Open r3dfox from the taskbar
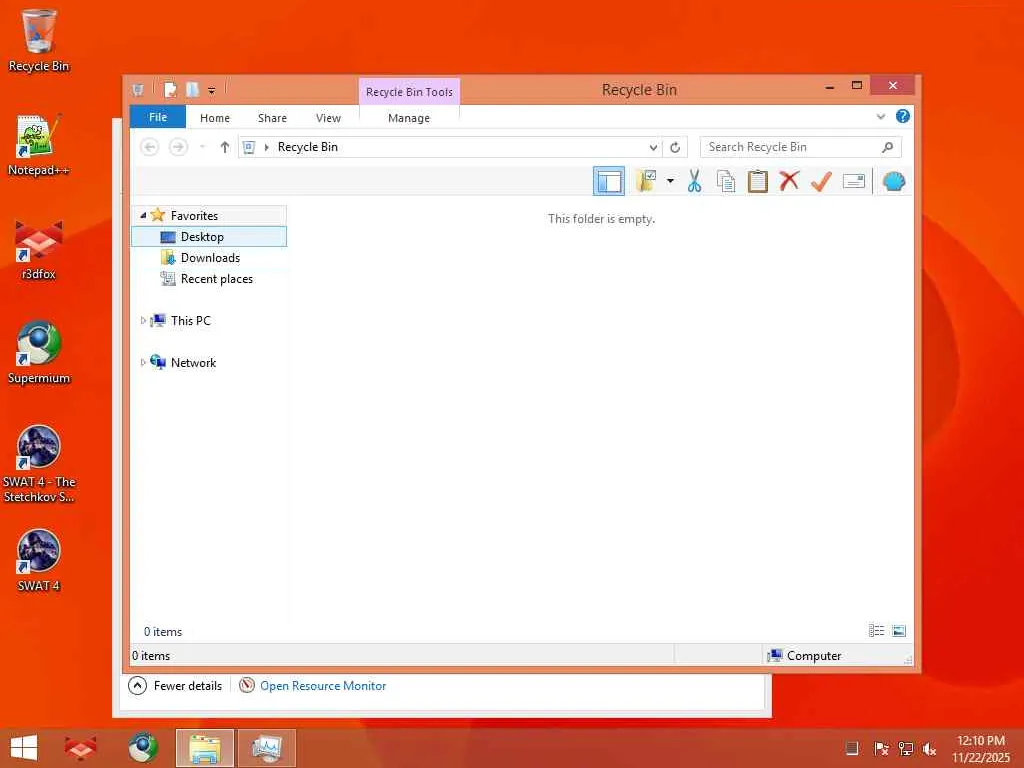The image size is (1024, 768). [x=81, y=748]
